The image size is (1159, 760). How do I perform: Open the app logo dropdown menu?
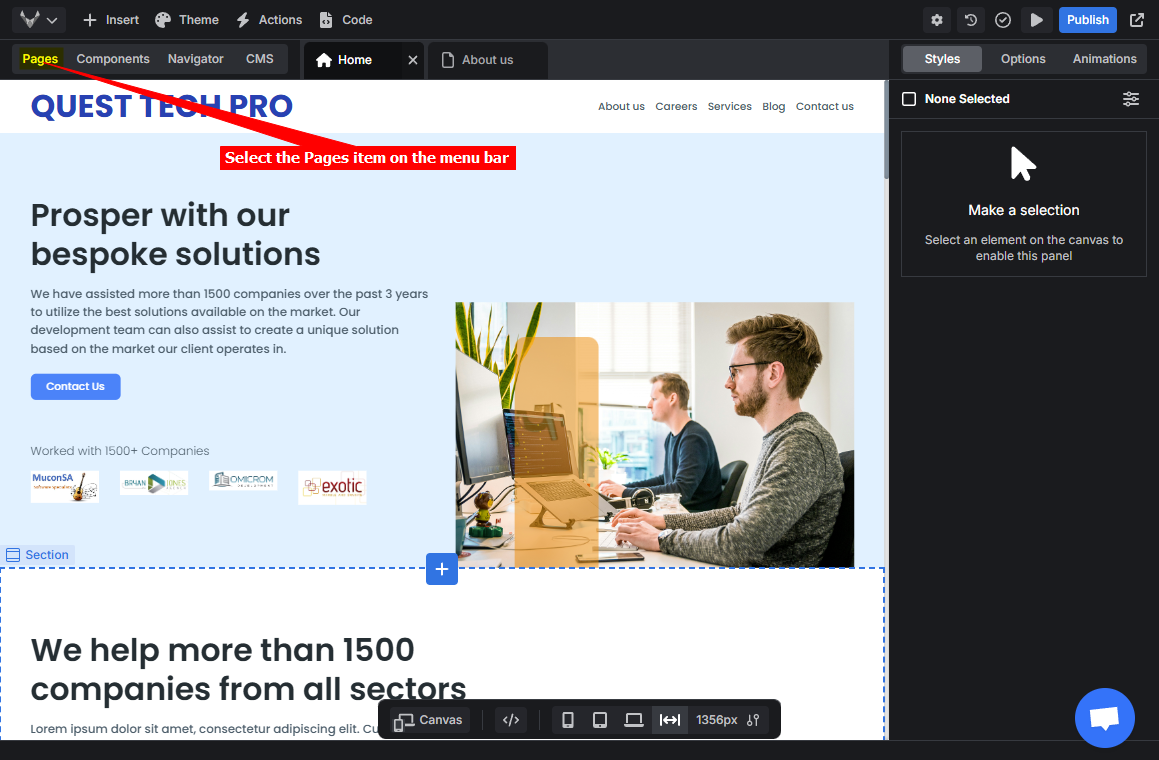(x=39, y=20)
